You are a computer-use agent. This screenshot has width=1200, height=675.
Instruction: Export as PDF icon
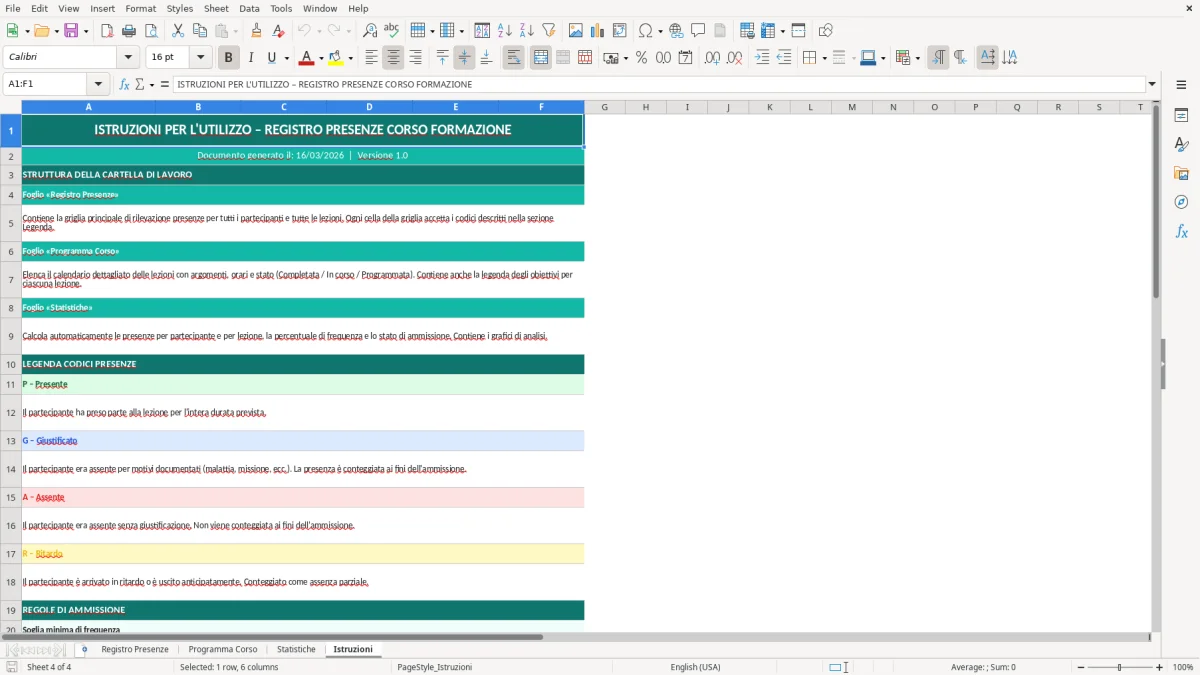pos(107,31)
